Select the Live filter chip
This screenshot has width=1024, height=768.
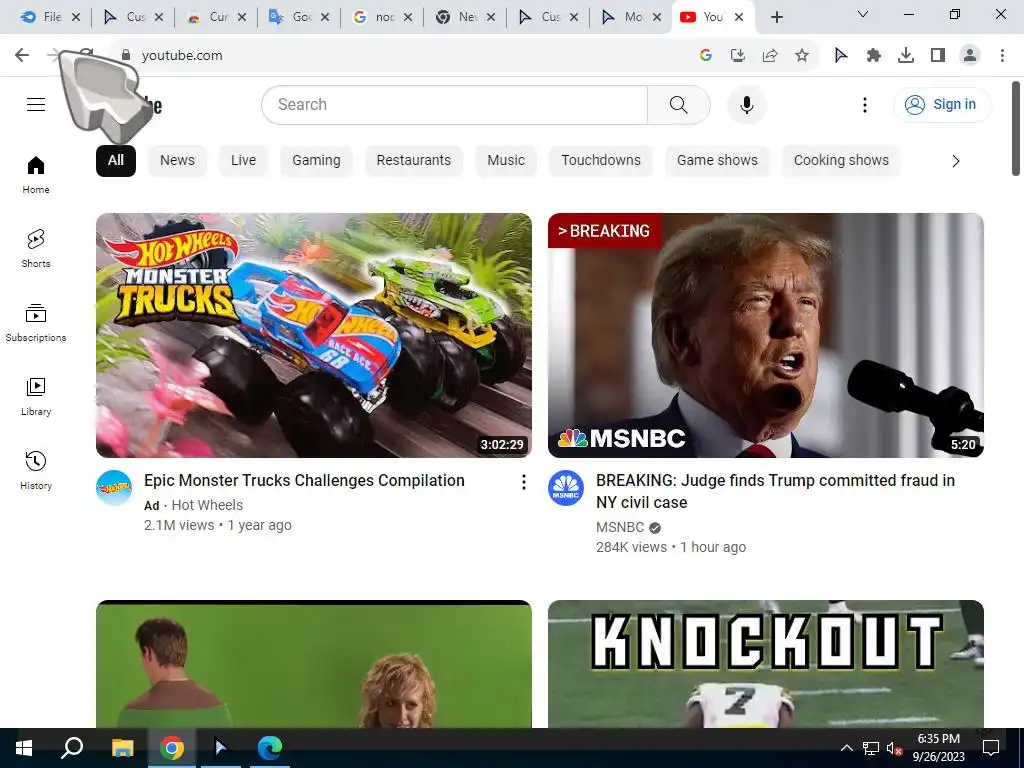(243, 161)
